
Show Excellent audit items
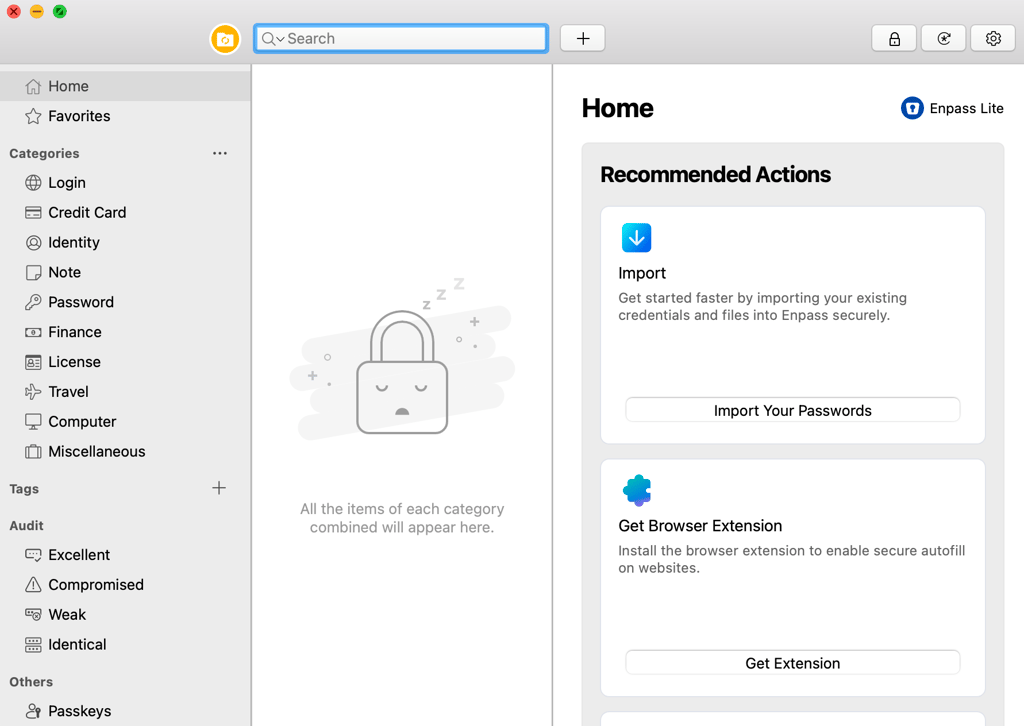coord(125,555)
